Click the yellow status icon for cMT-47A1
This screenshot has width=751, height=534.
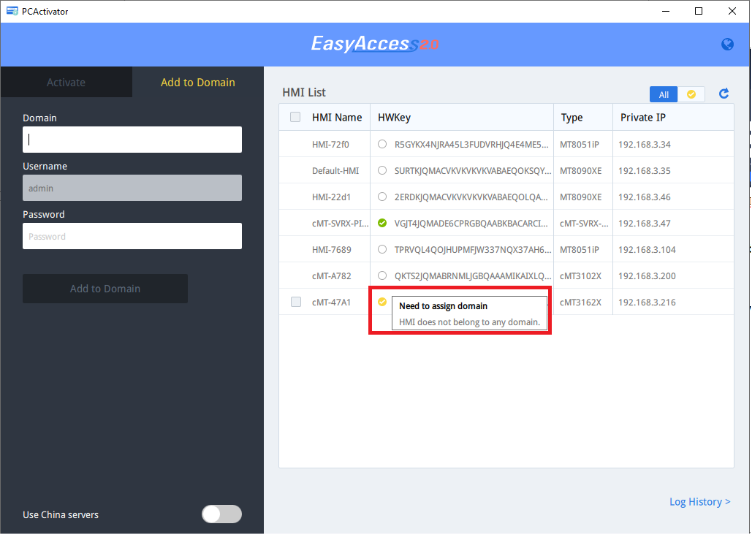(382, 301)
